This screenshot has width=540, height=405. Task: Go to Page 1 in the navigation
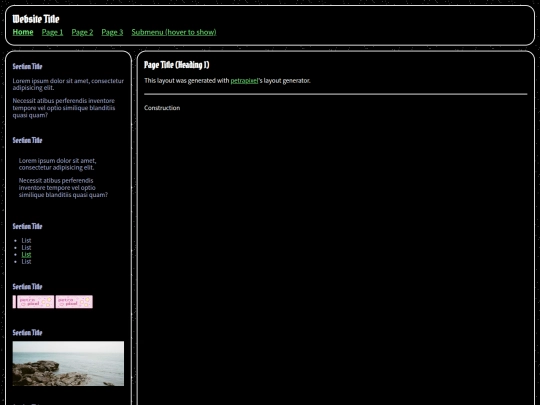click(52, 32)
